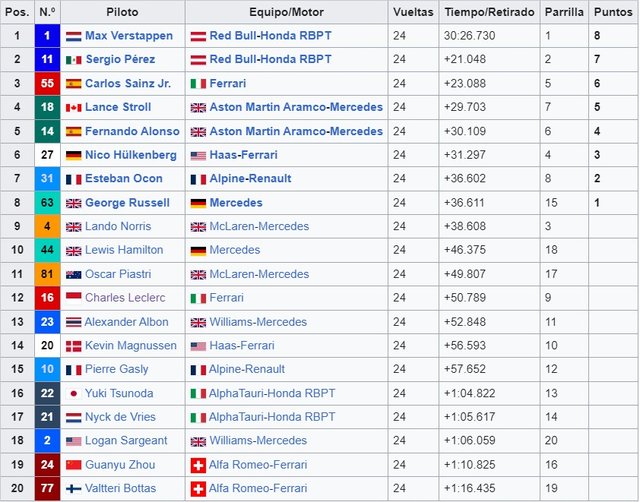Open the Charles Leclerc driver link

click(125, 298)
